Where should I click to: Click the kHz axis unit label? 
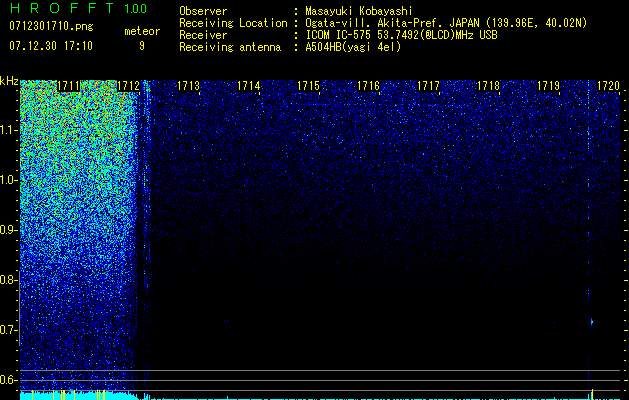(x=9, y=81)
